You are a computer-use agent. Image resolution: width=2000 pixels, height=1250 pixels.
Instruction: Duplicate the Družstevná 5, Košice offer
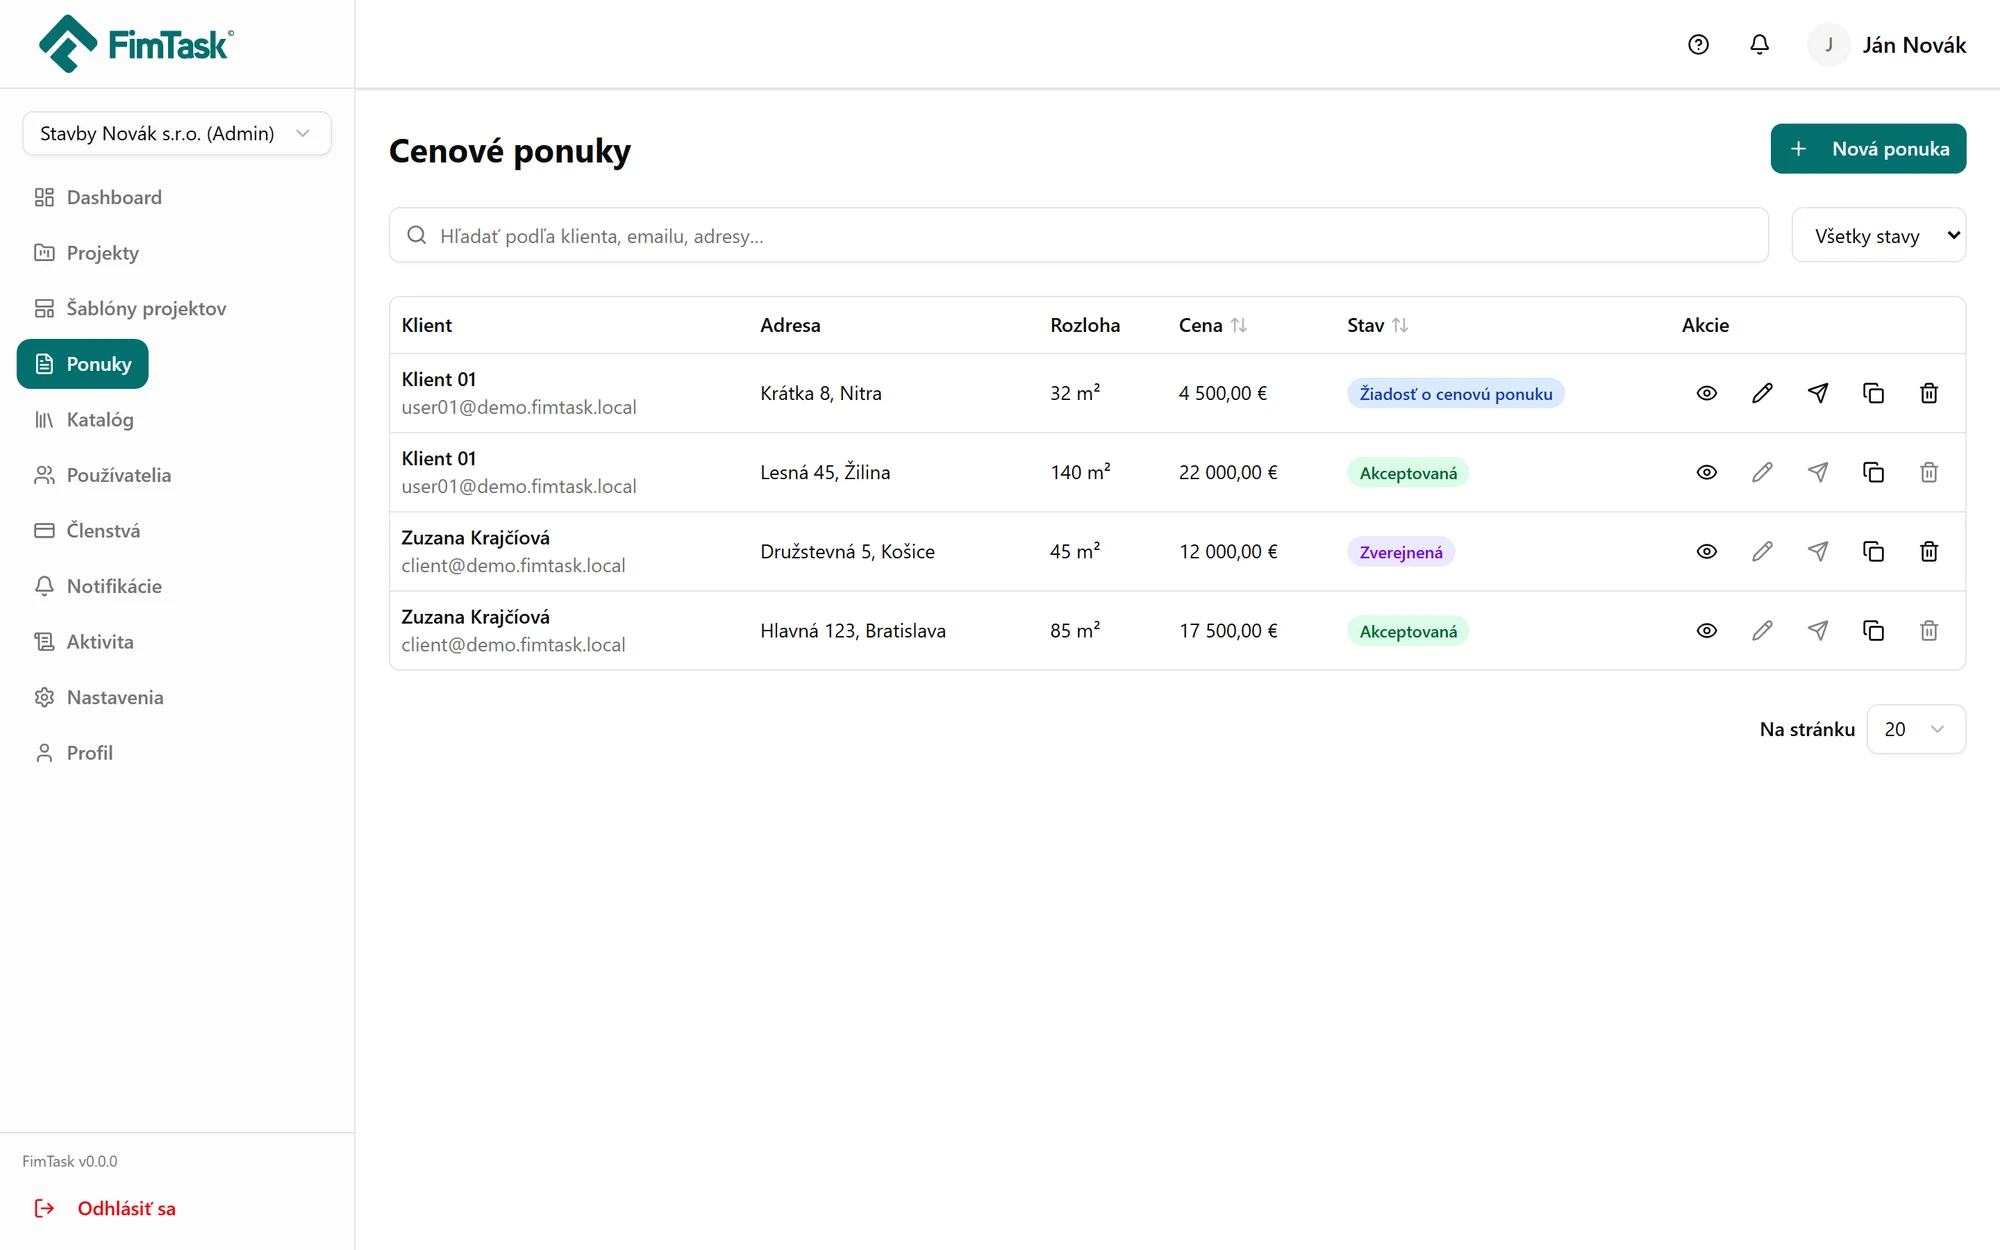1873,551
